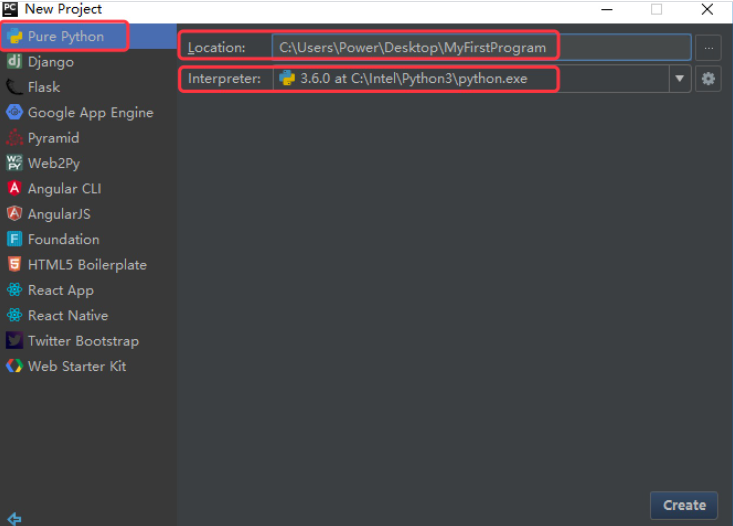
Task: Click the Web2Py logo icon
Action: pyautogui.click(x=14, y=163)
